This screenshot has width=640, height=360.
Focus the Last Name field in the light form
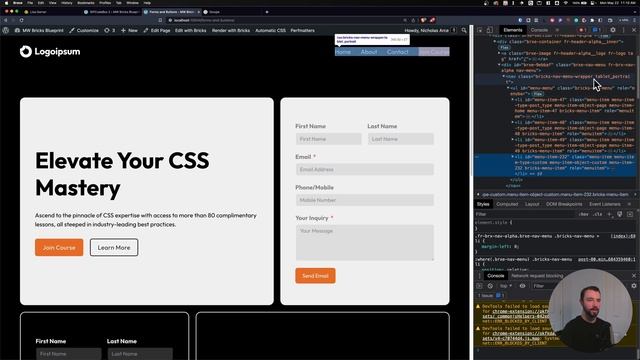click(400, 139)
